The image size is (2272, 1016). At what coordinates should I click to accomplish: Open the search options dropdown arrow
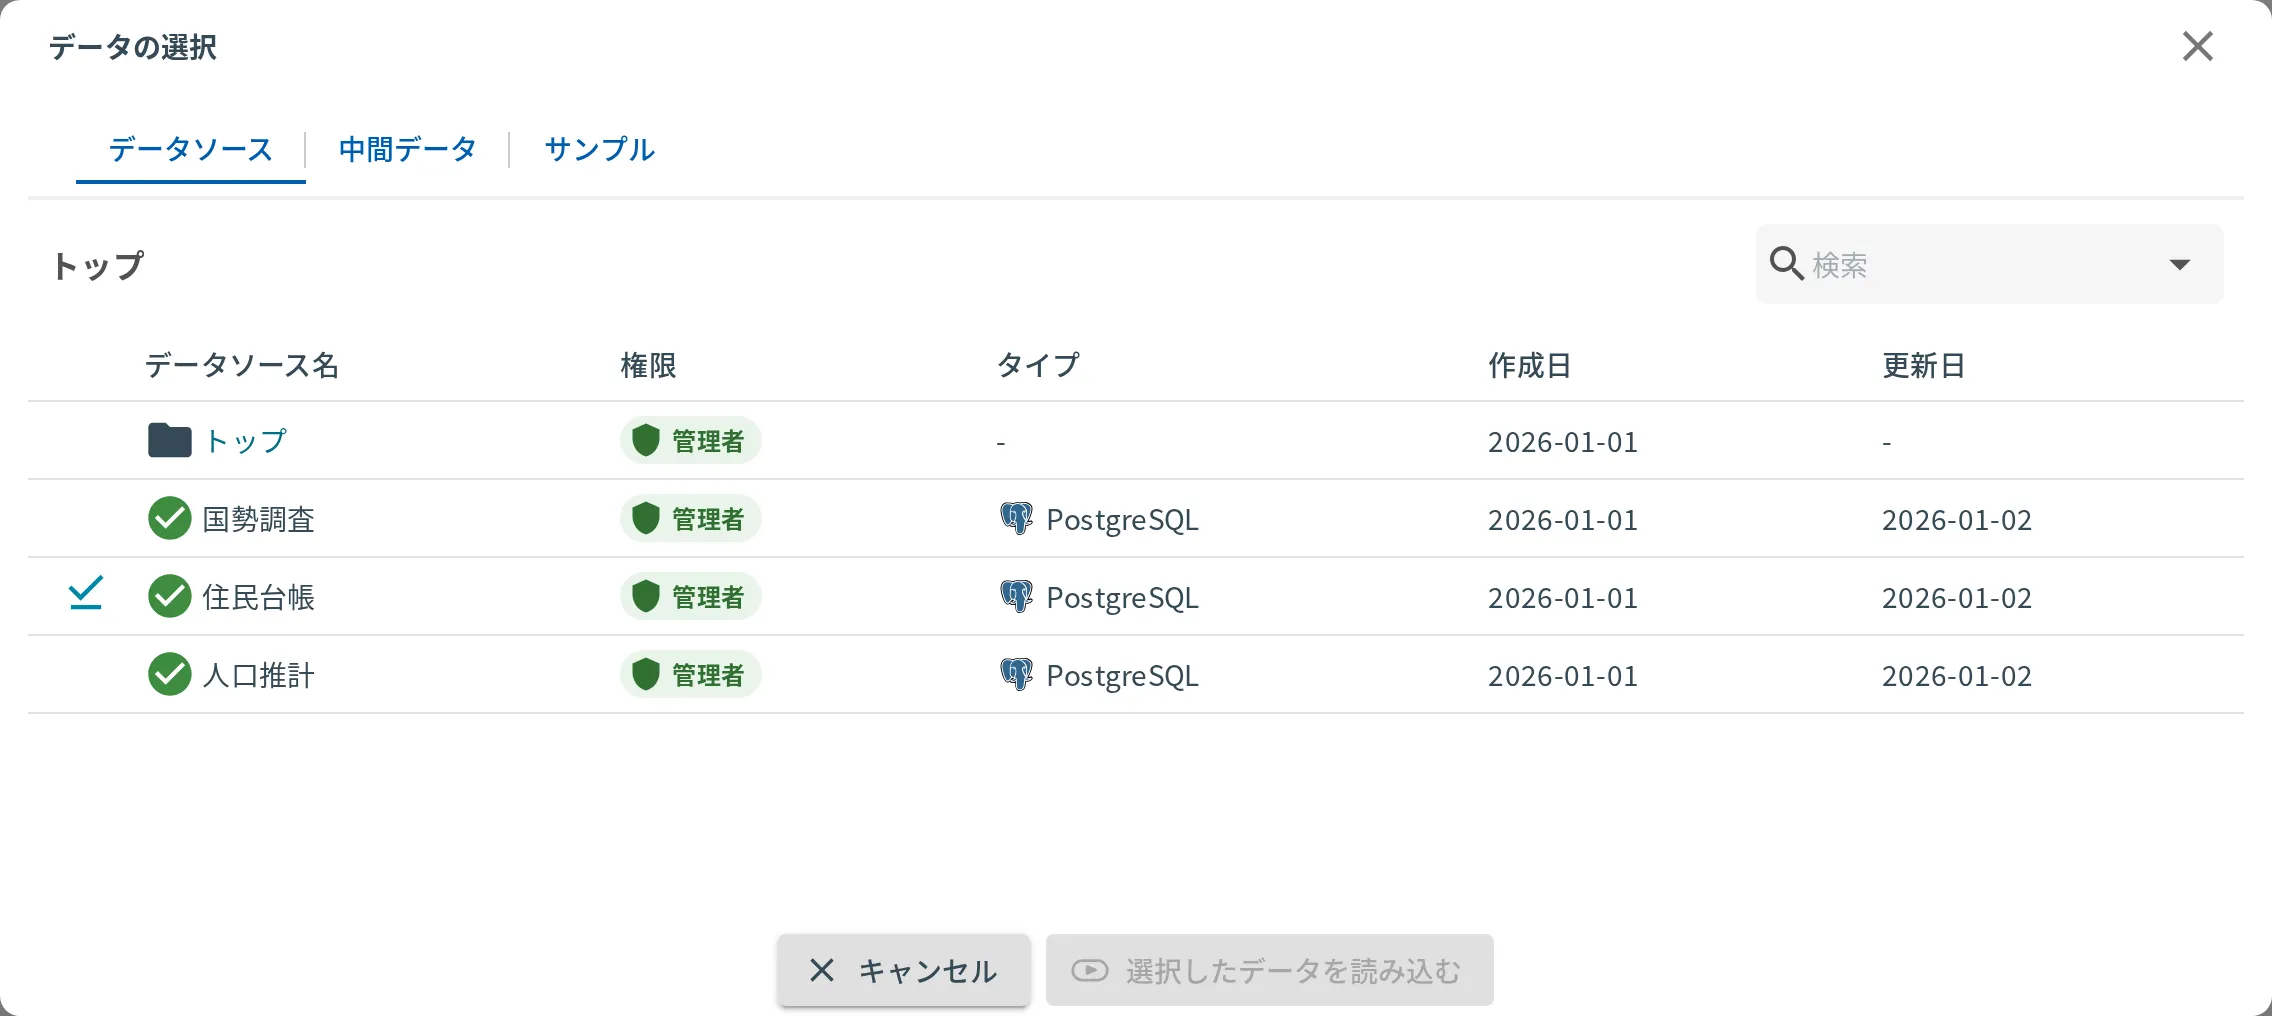[x=2180, y=265]
